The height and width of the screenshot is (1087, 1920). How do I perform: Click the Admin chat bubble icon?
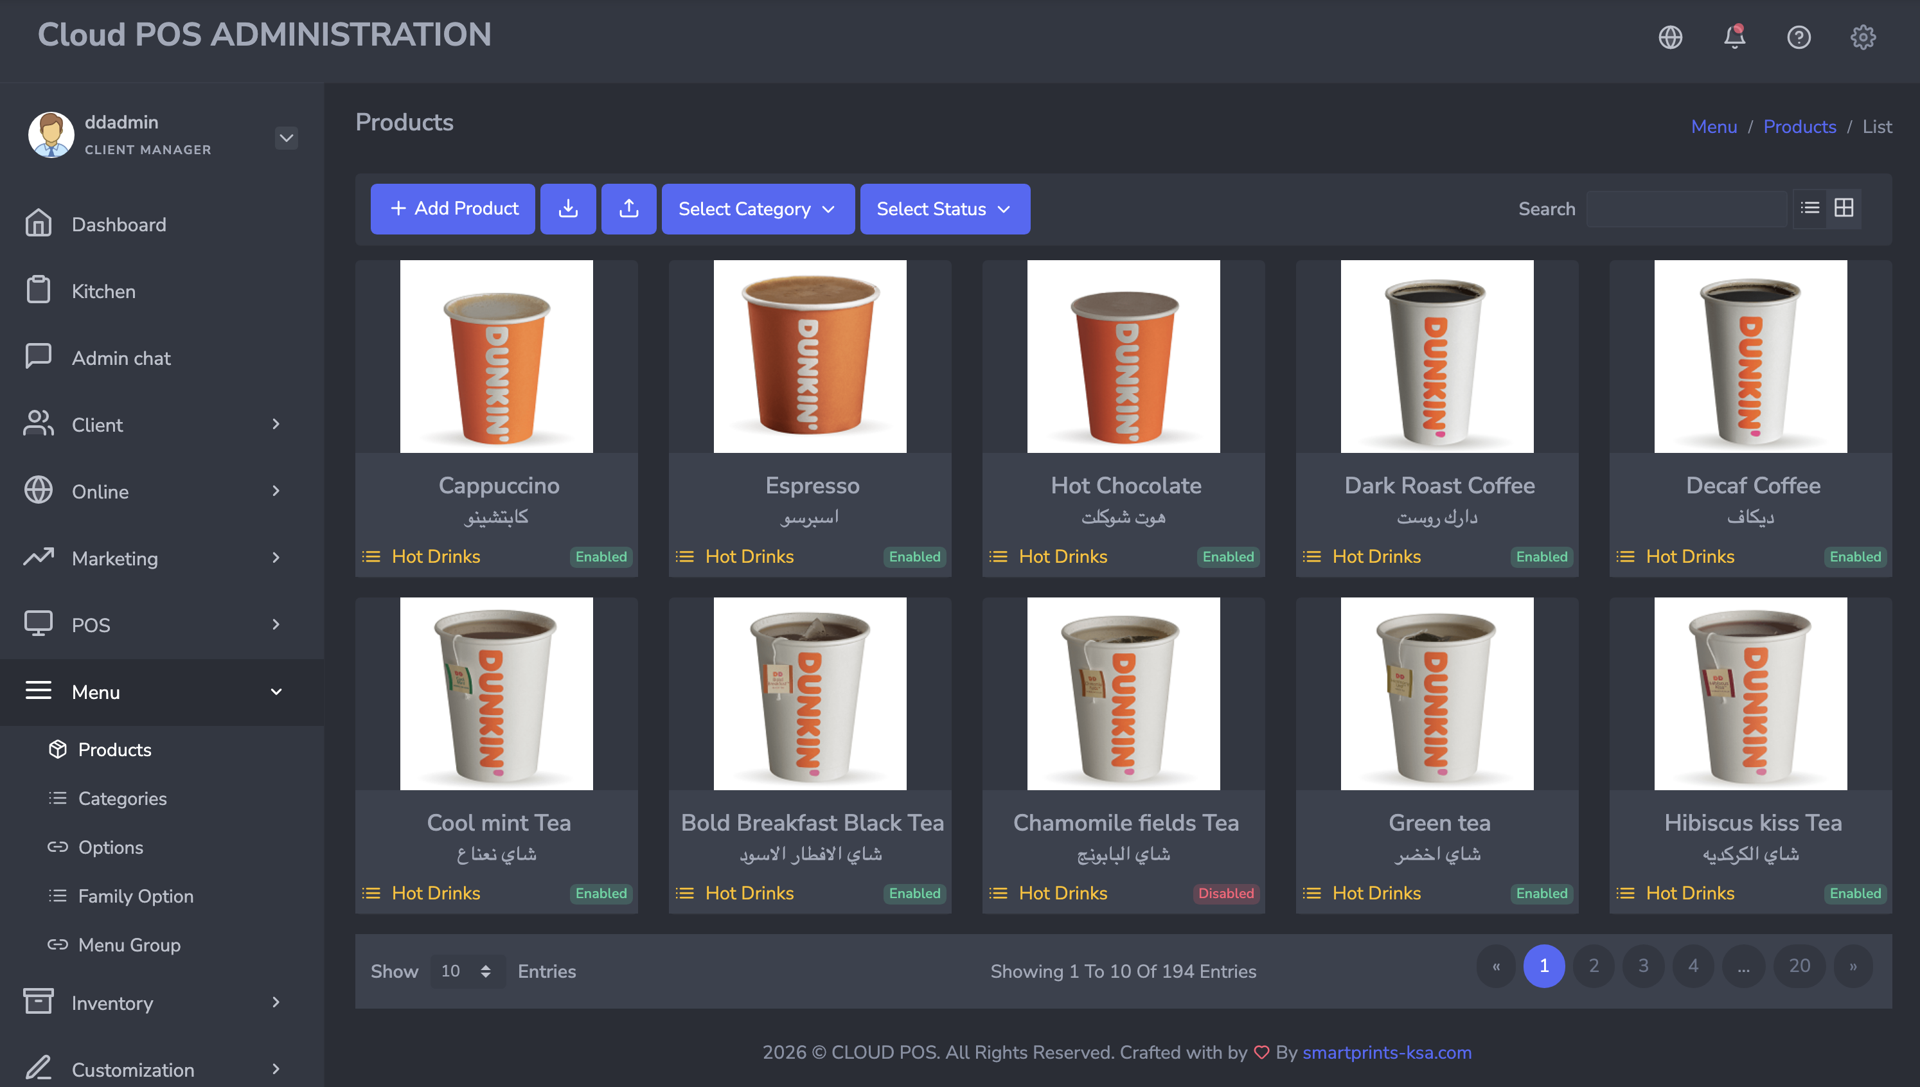(38, 357)
